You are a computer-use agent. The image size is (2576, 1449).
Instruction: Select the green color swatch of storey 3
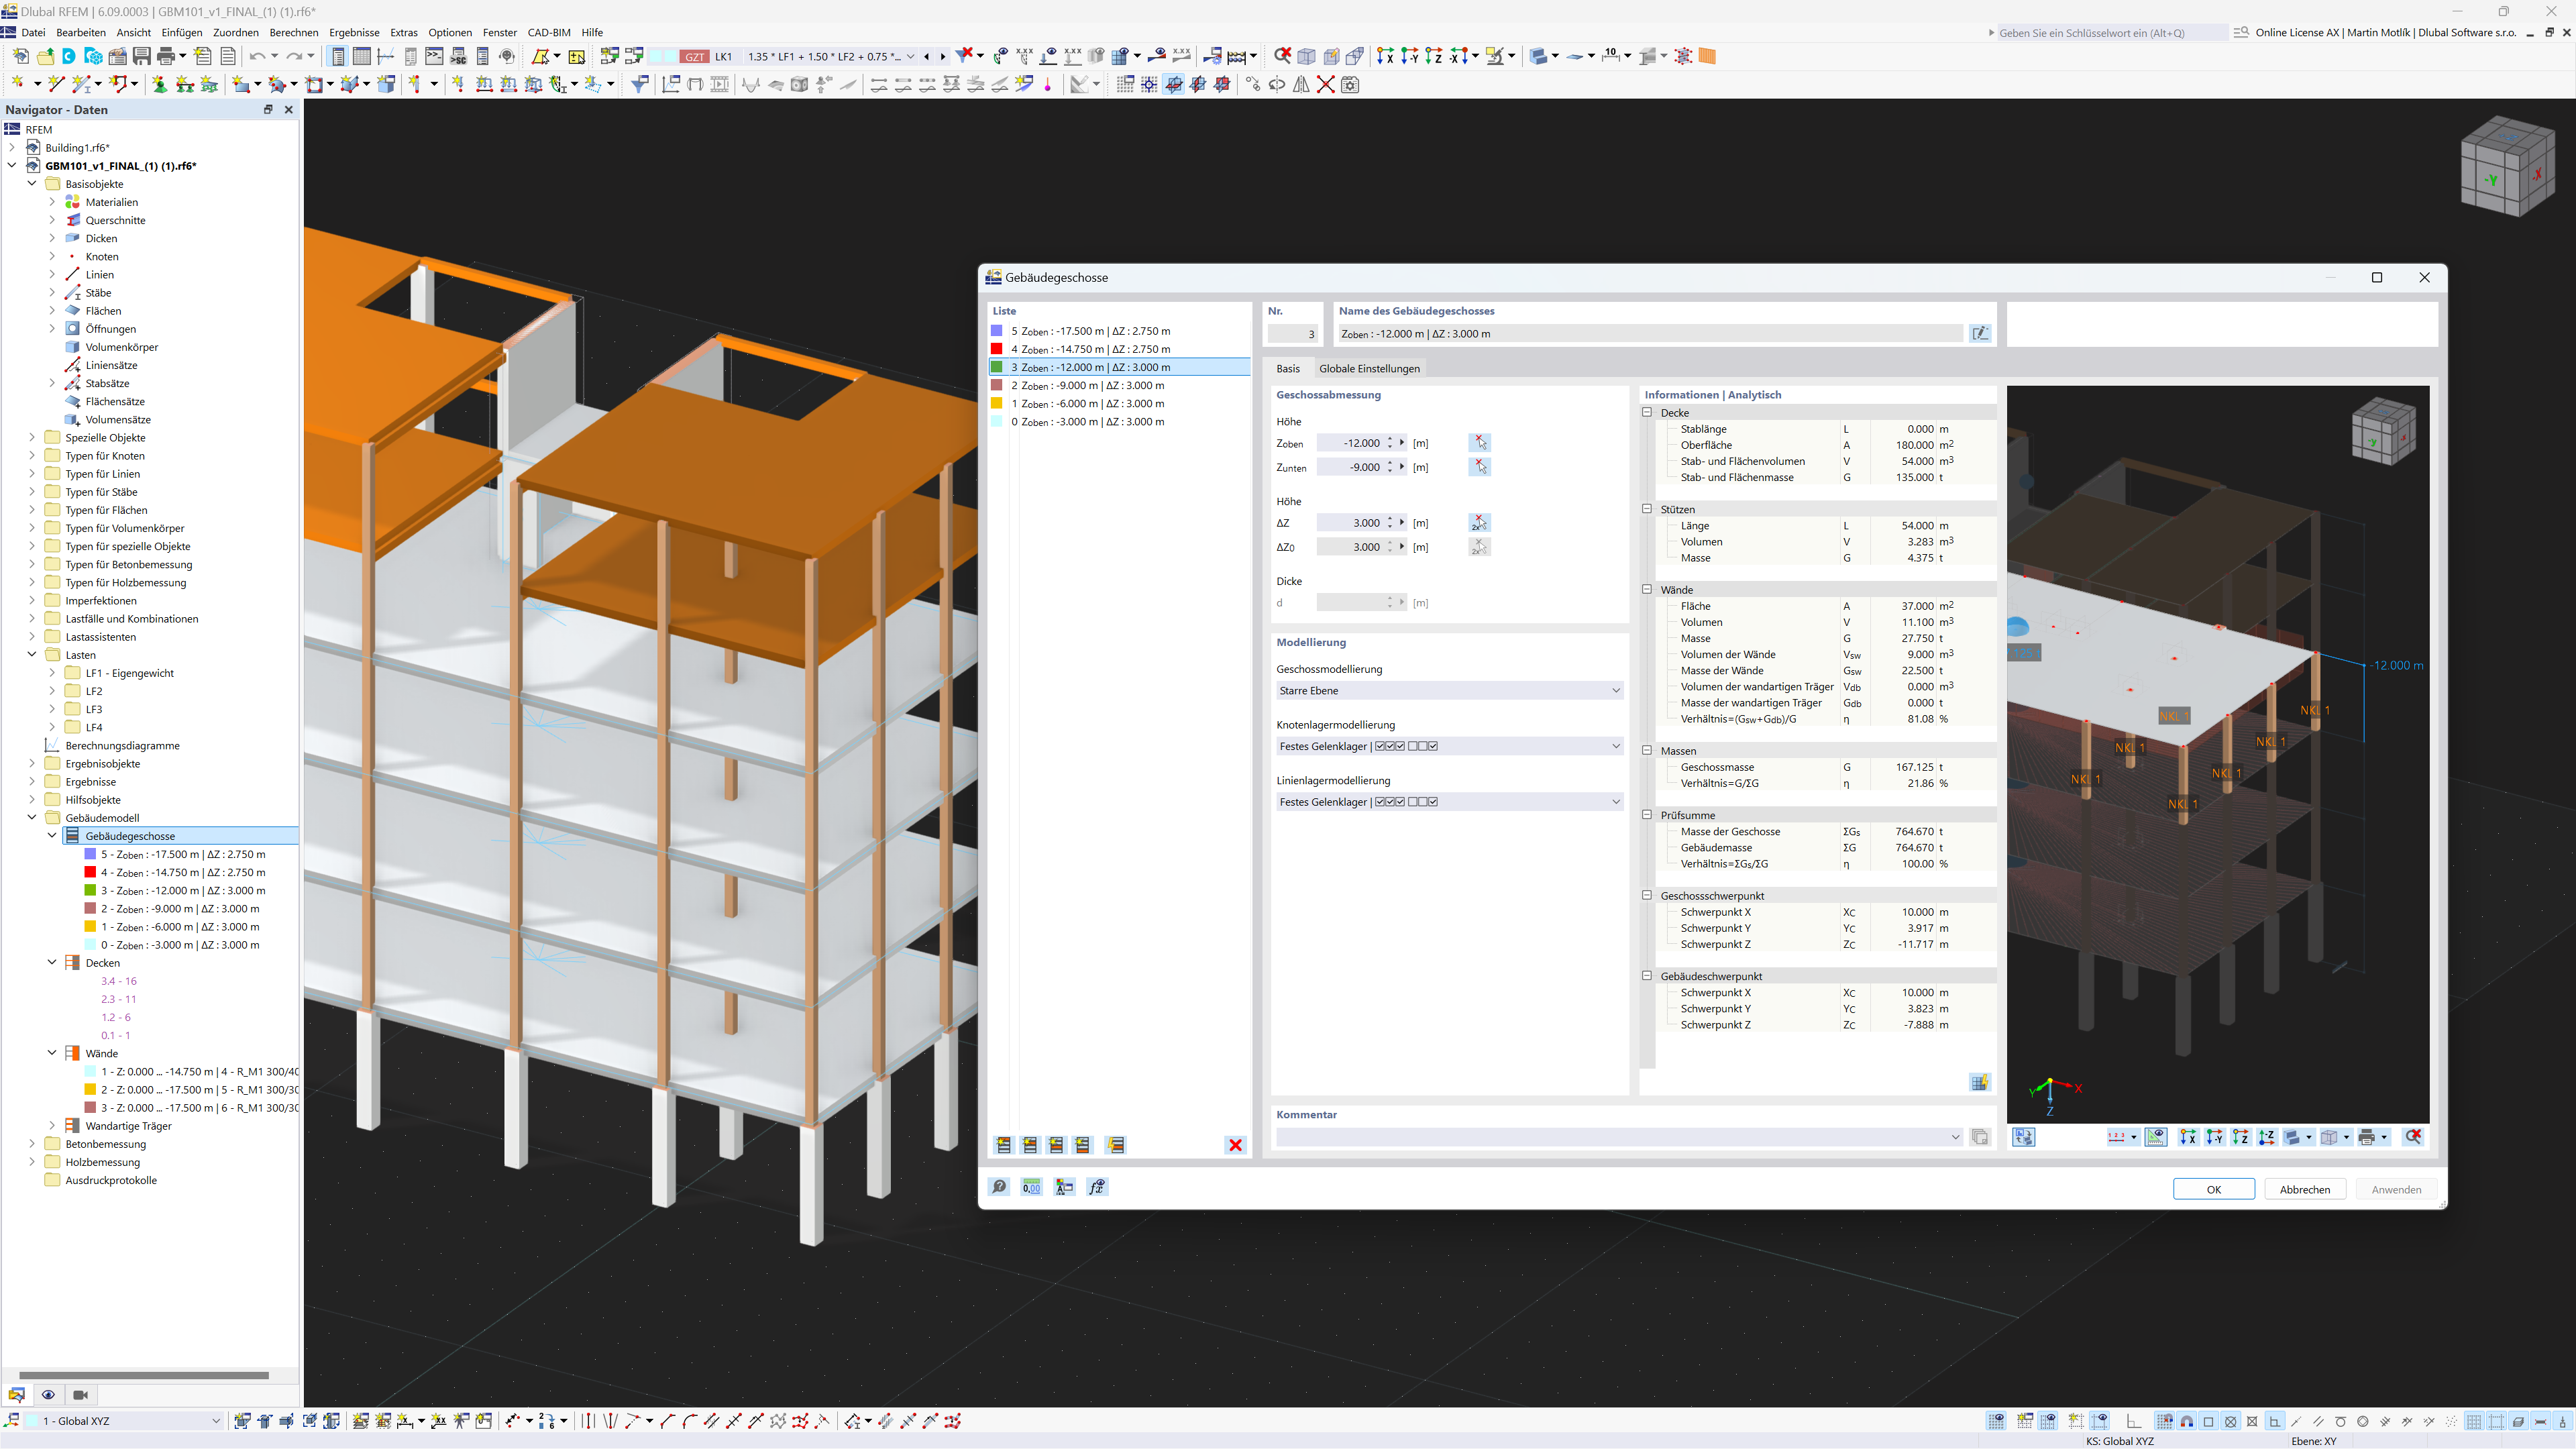pyautogui.click(x=996, y=367)
